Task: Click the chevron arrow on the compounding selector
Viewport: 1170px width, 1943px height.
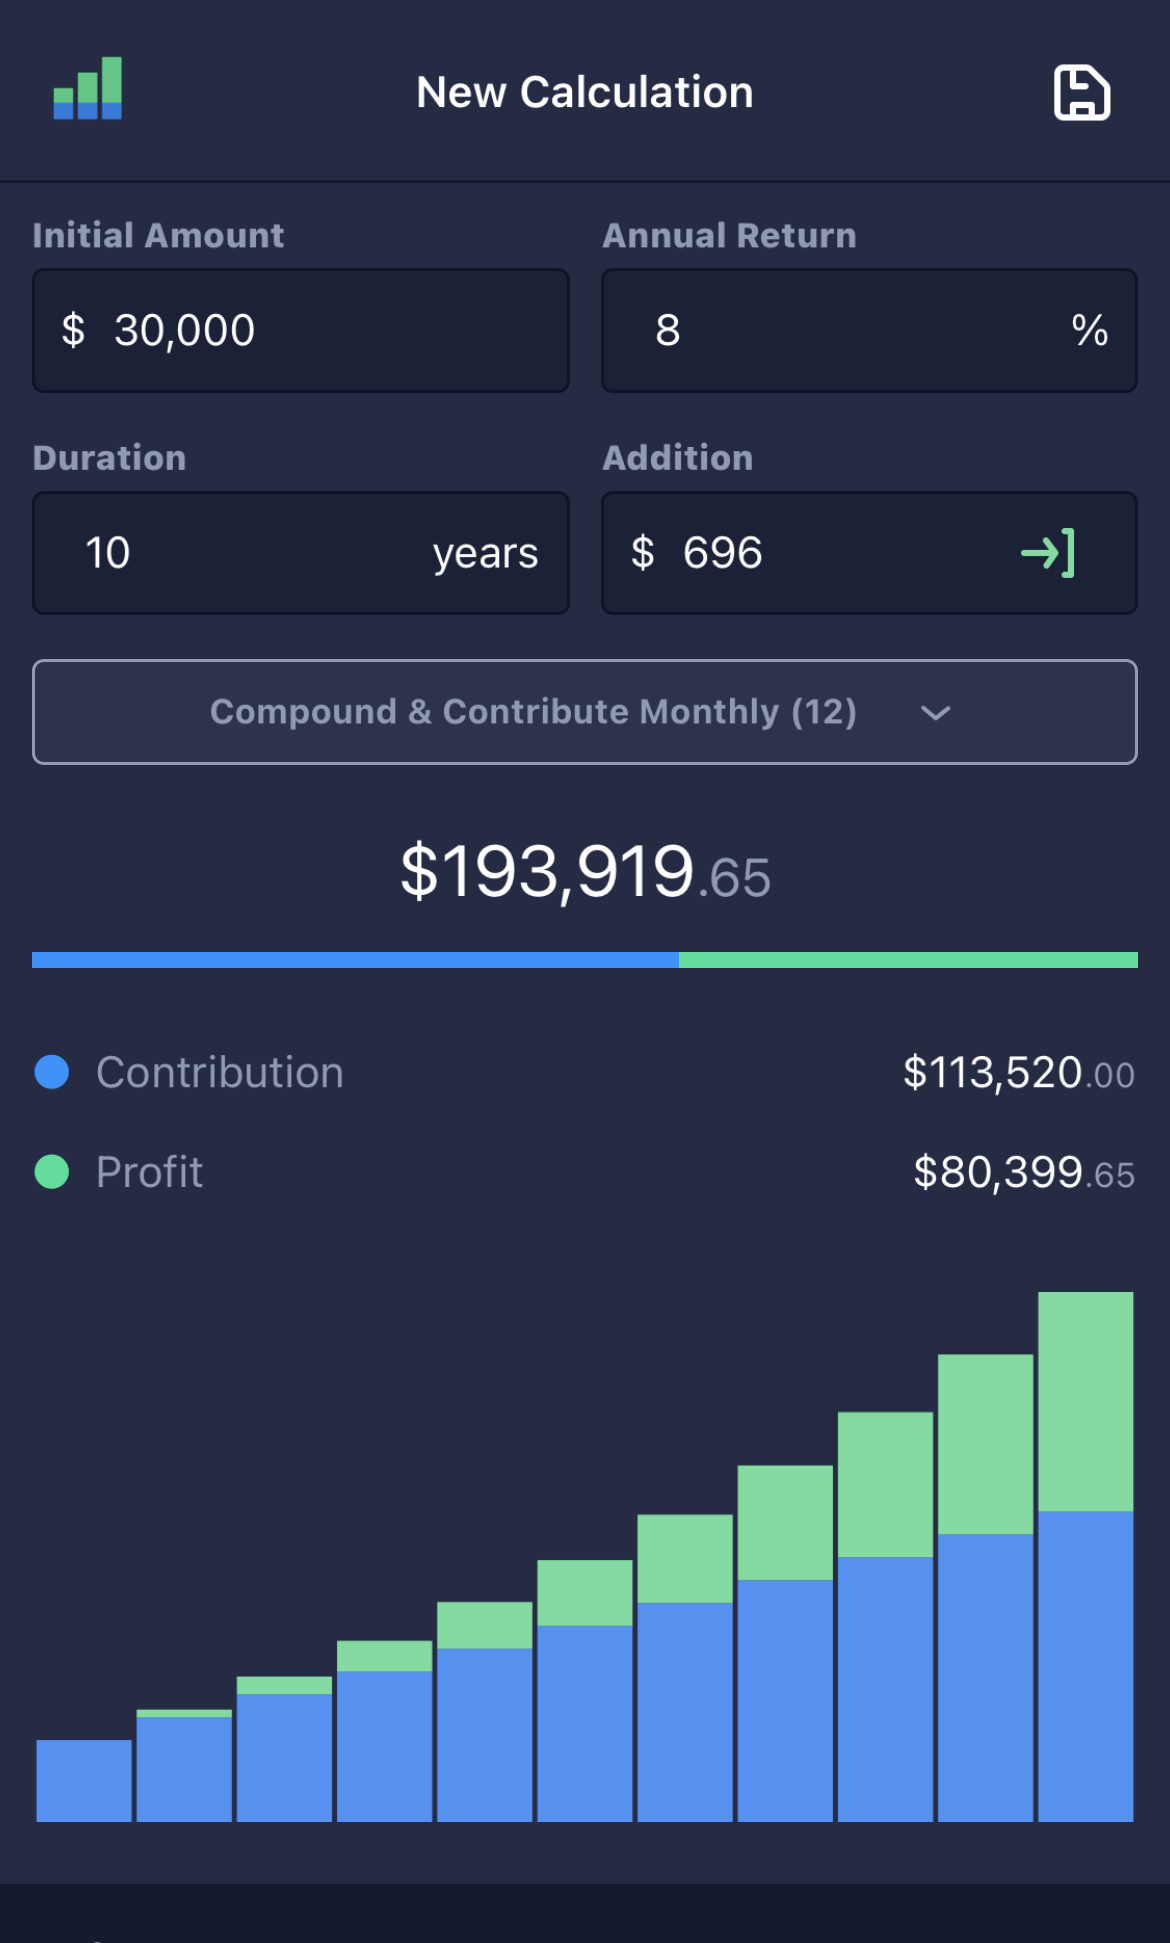Action: tap(935, 713)
